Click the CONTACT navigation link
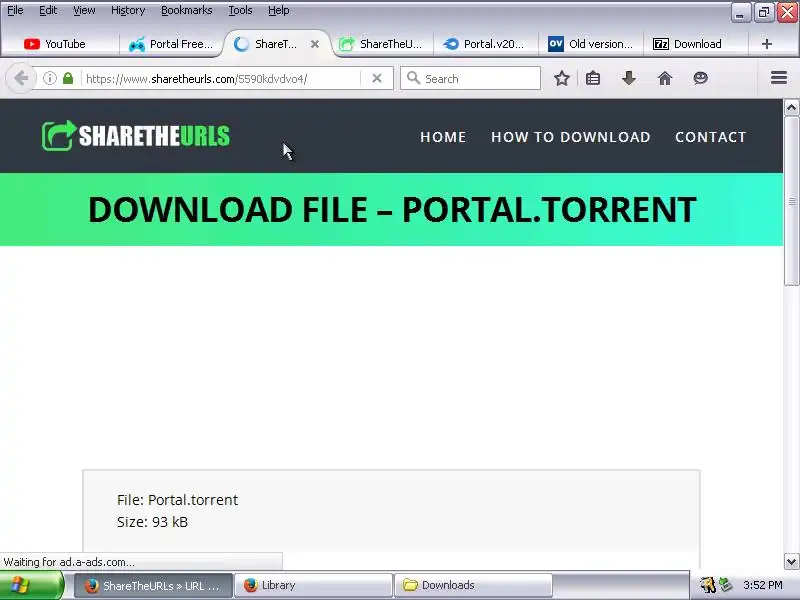This screenshot has height=600, width=800. coord(710,137)
